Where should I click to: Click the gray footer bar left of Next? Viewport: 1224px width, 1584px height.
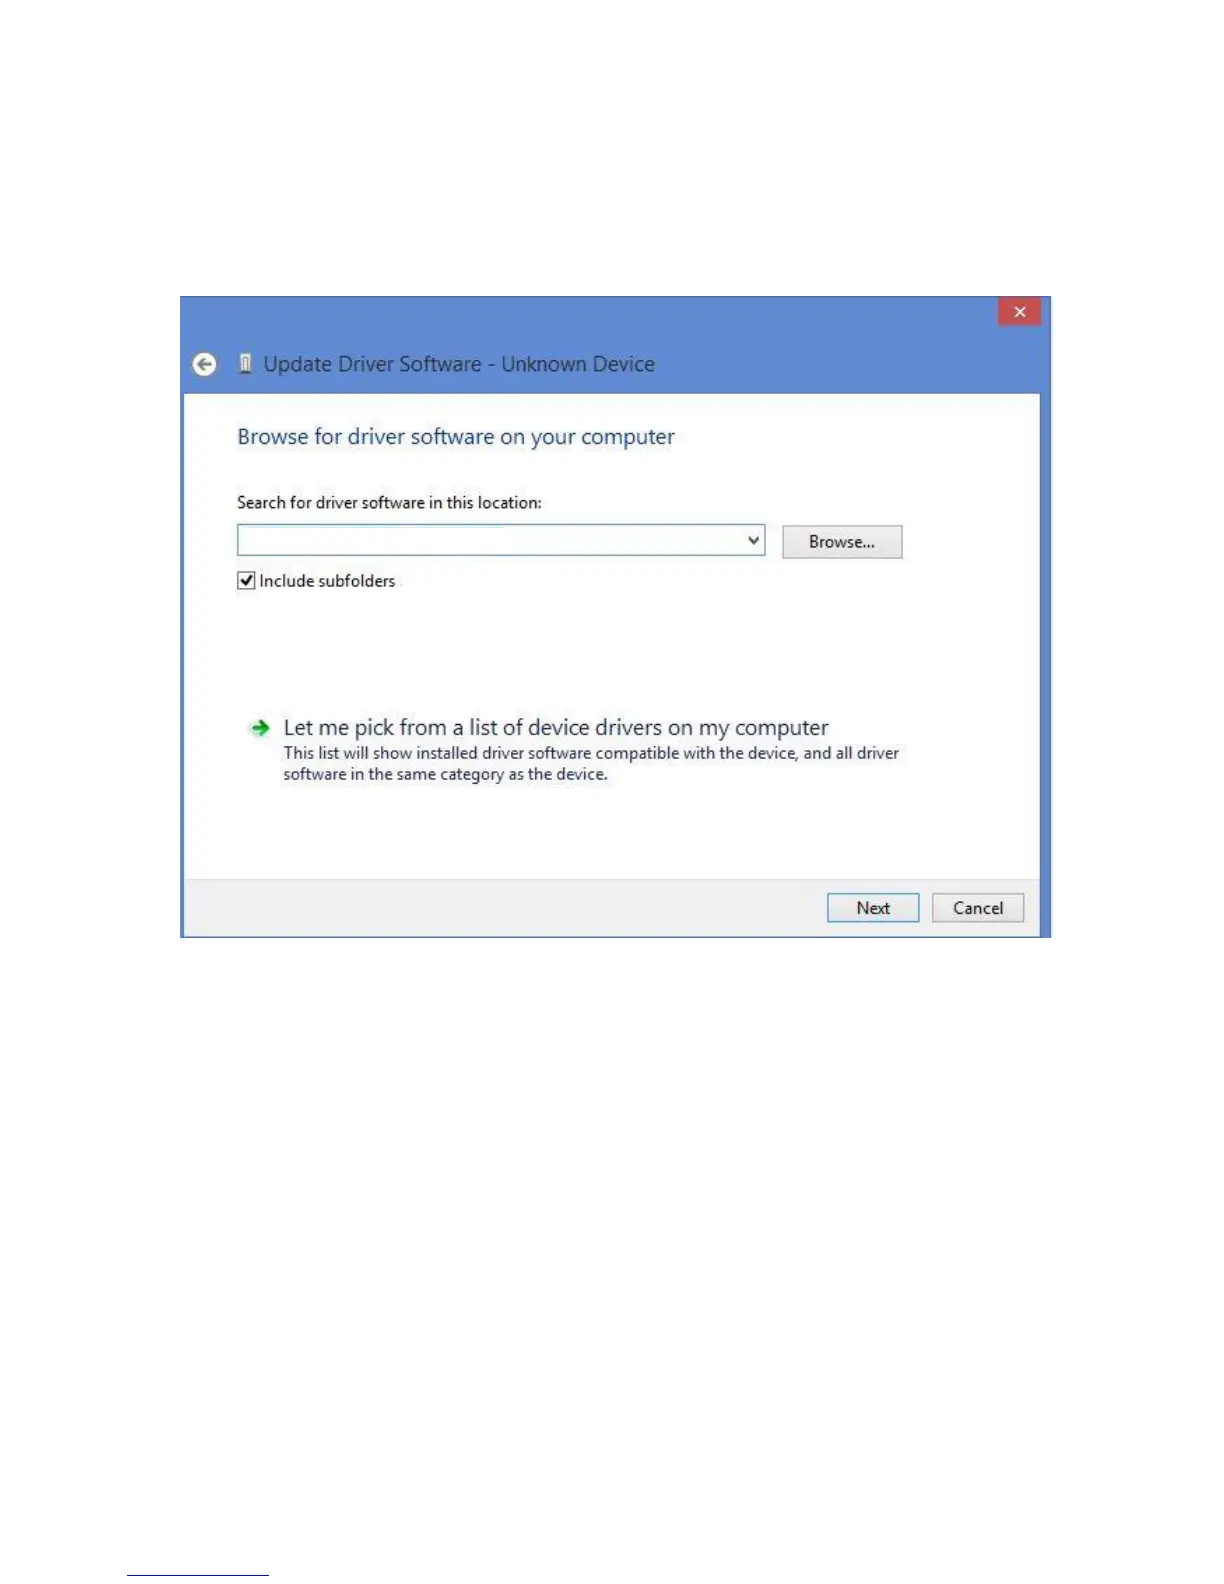[500, 908]
